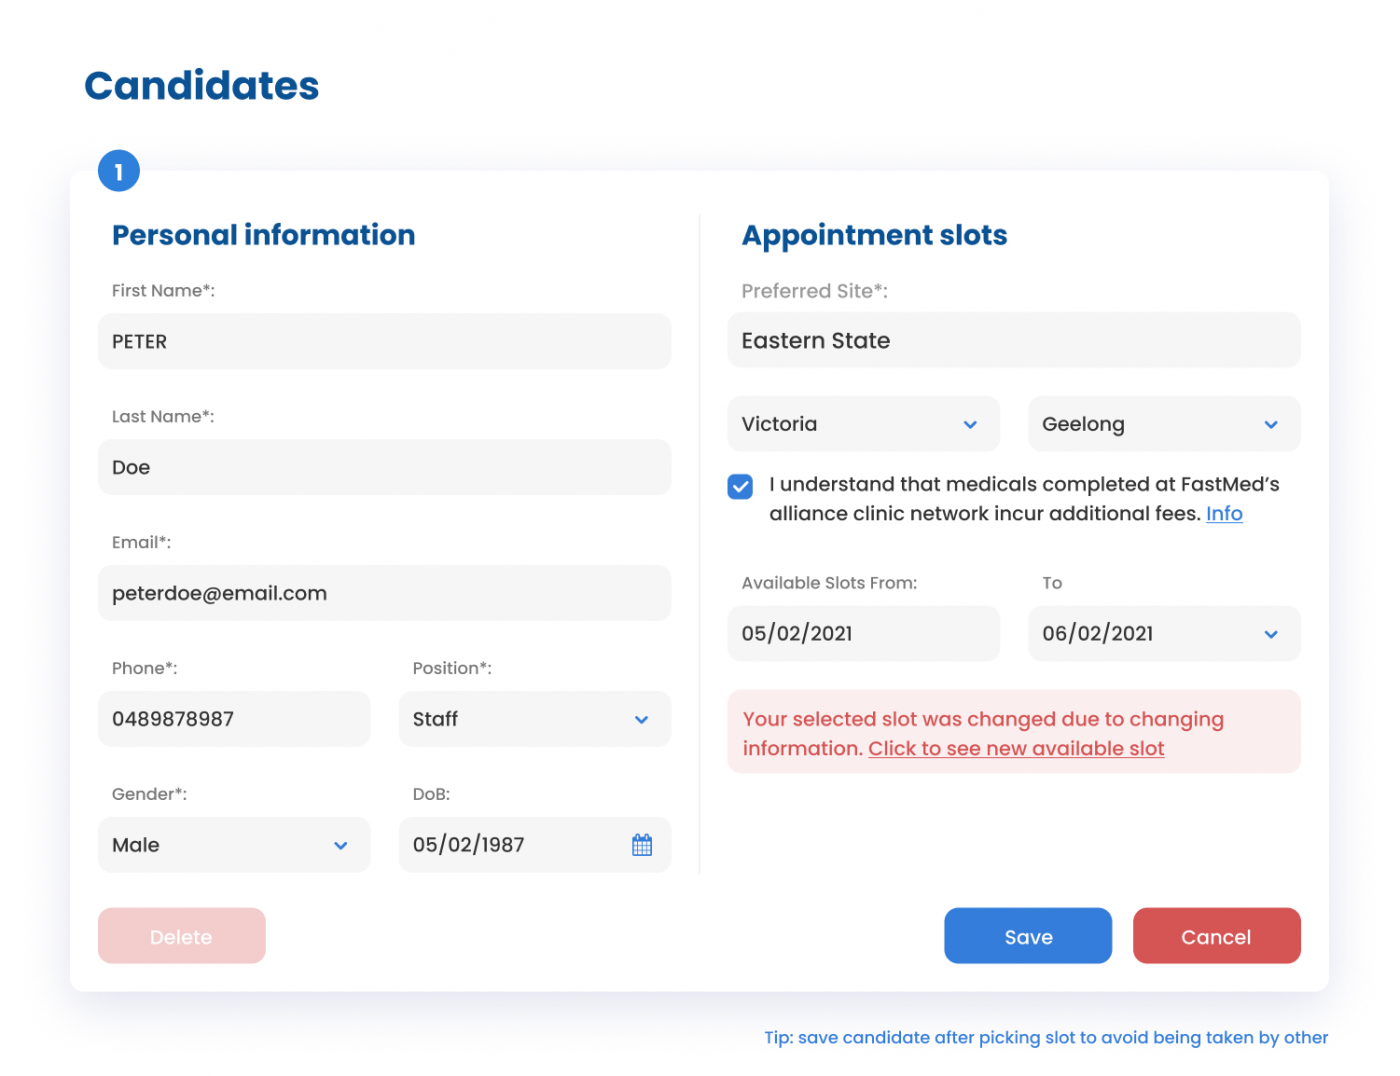The height and width of the screenshot is (1076, 1400).
Task: Click the step 1 badge above the form
Action: point(119,171)
